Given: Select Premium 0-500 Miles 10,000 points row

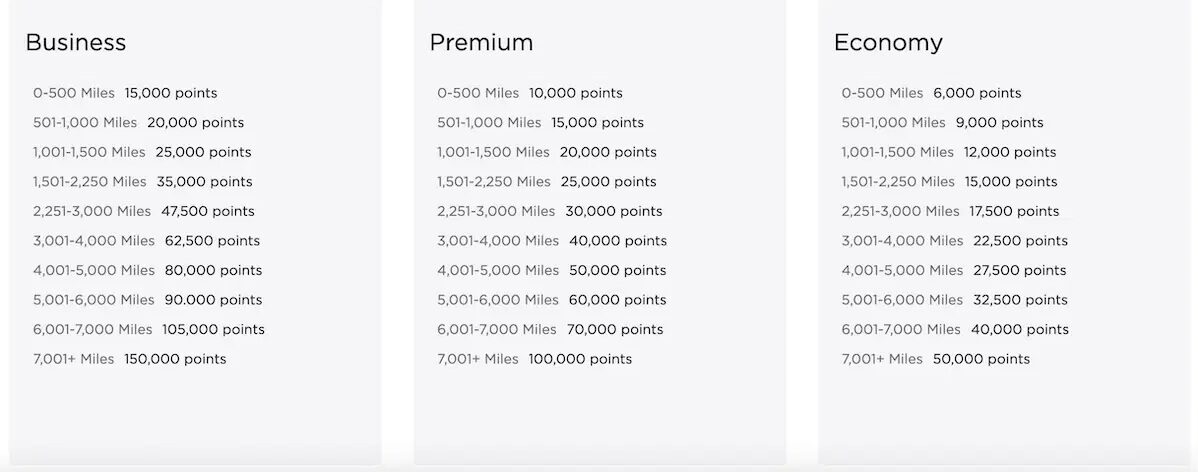Looking at the screenshot, I should (x=530, y=93).
